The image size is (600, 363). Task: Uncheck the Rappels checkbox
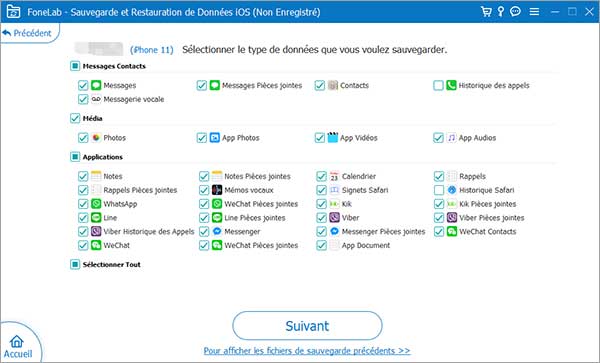click(439, 176)
